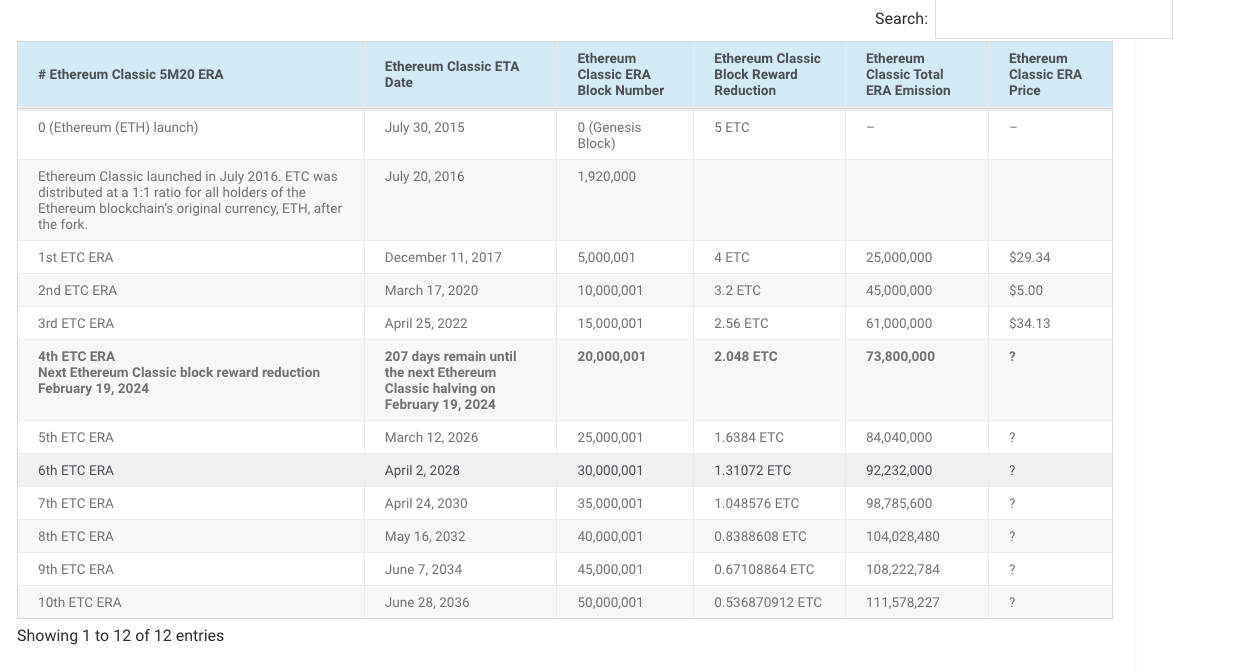Select the '98,785,600' emission cell
The image size is (1254, 670).
click(917, 503)
